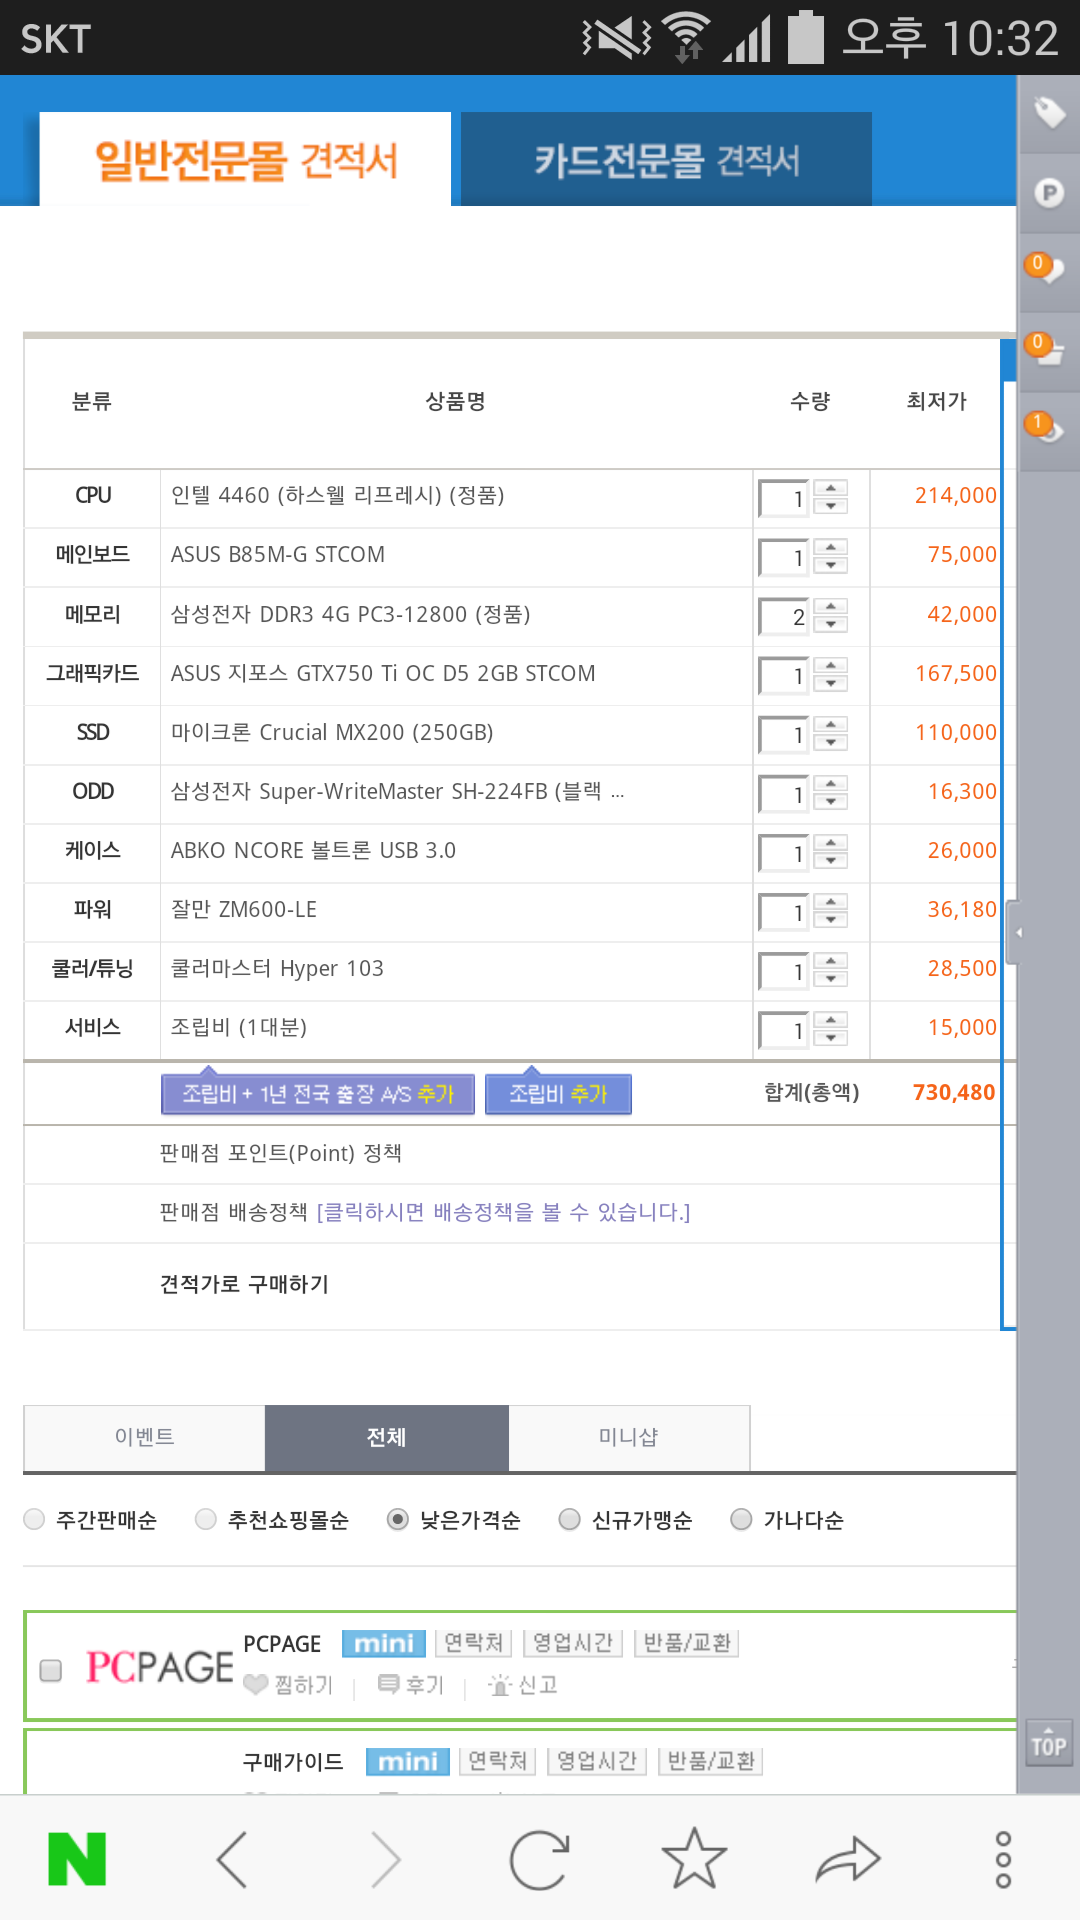
Task: Open 마이크론 Crucial MX200 (250GB) product
Action: pos(332,732)
